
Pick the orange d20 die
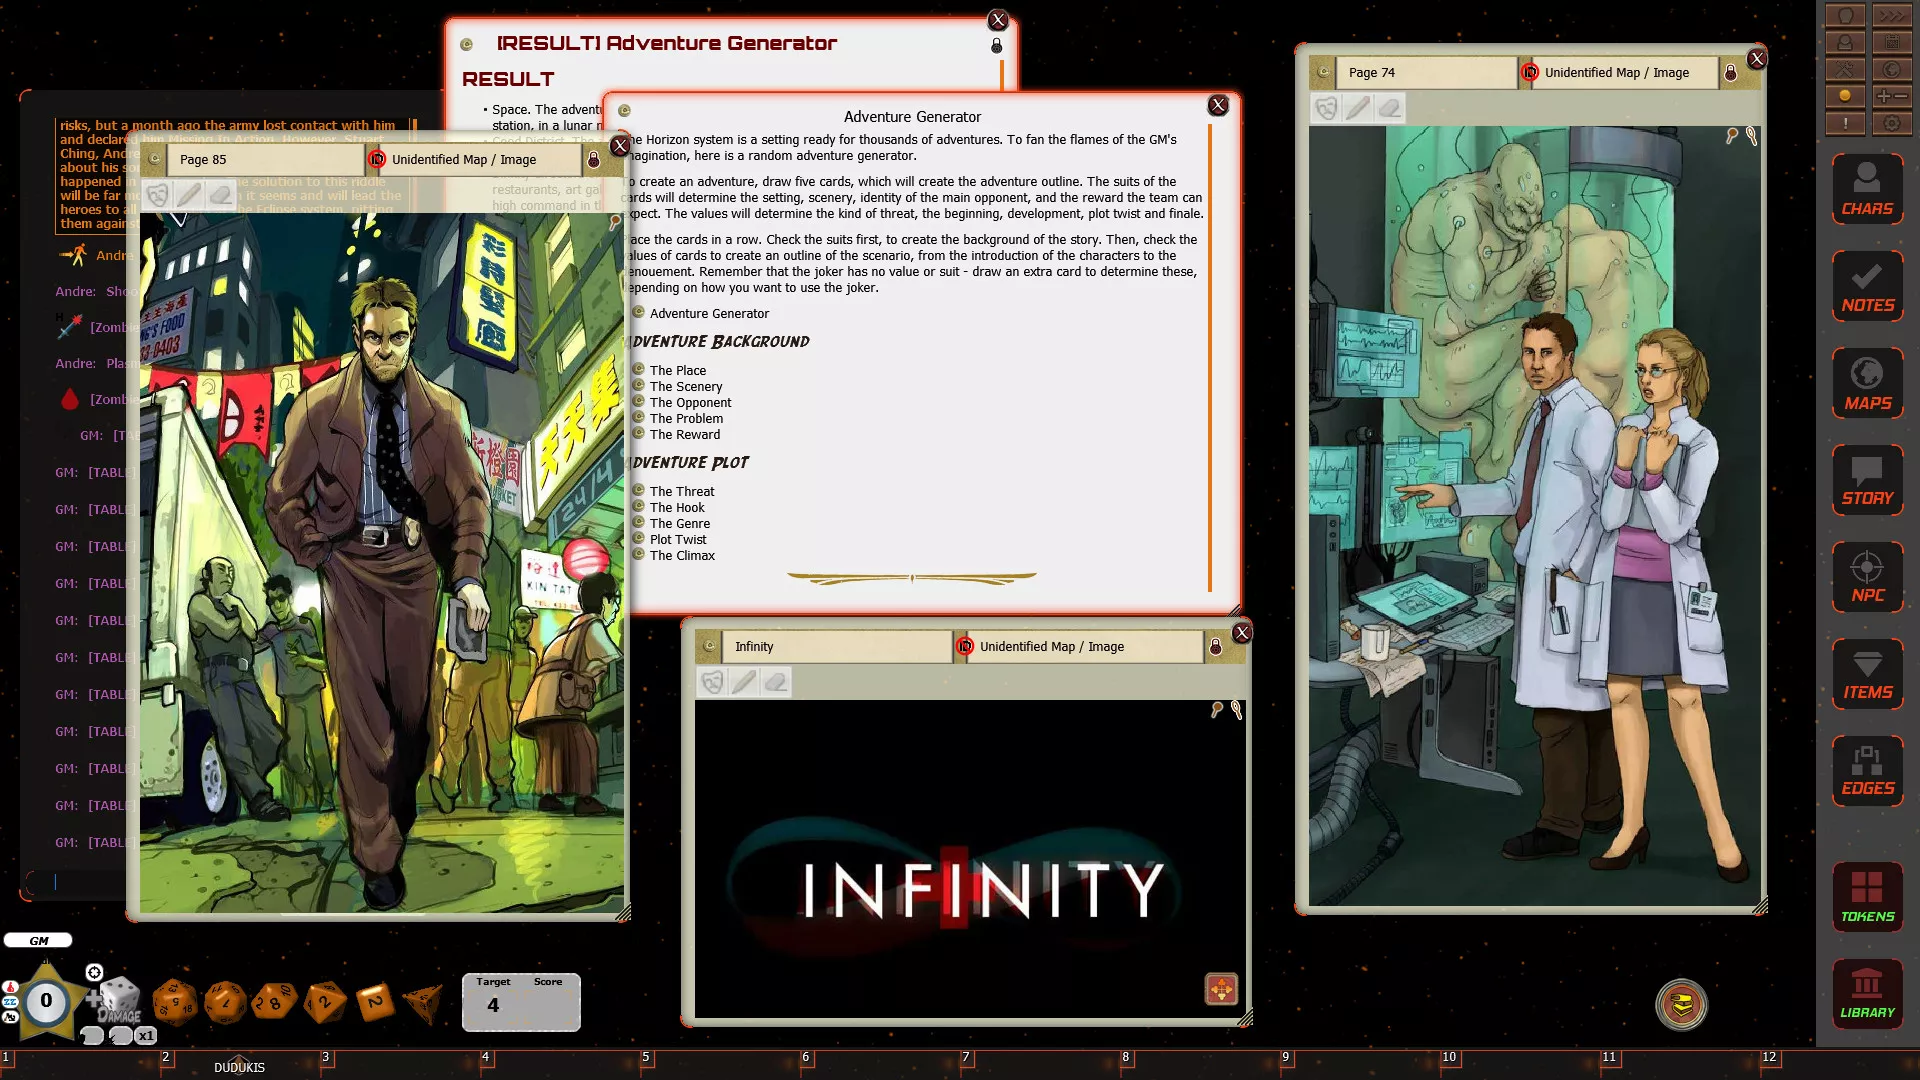click(x=174, y=1001)
